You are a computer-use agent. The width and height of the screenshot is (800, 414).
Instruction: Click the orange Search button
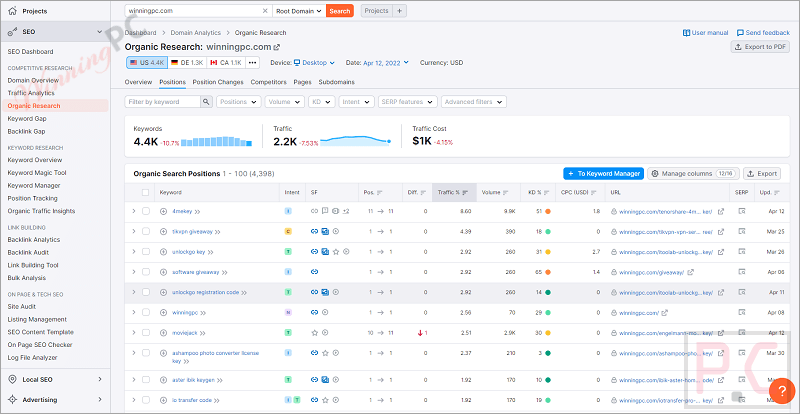(340, 11)
